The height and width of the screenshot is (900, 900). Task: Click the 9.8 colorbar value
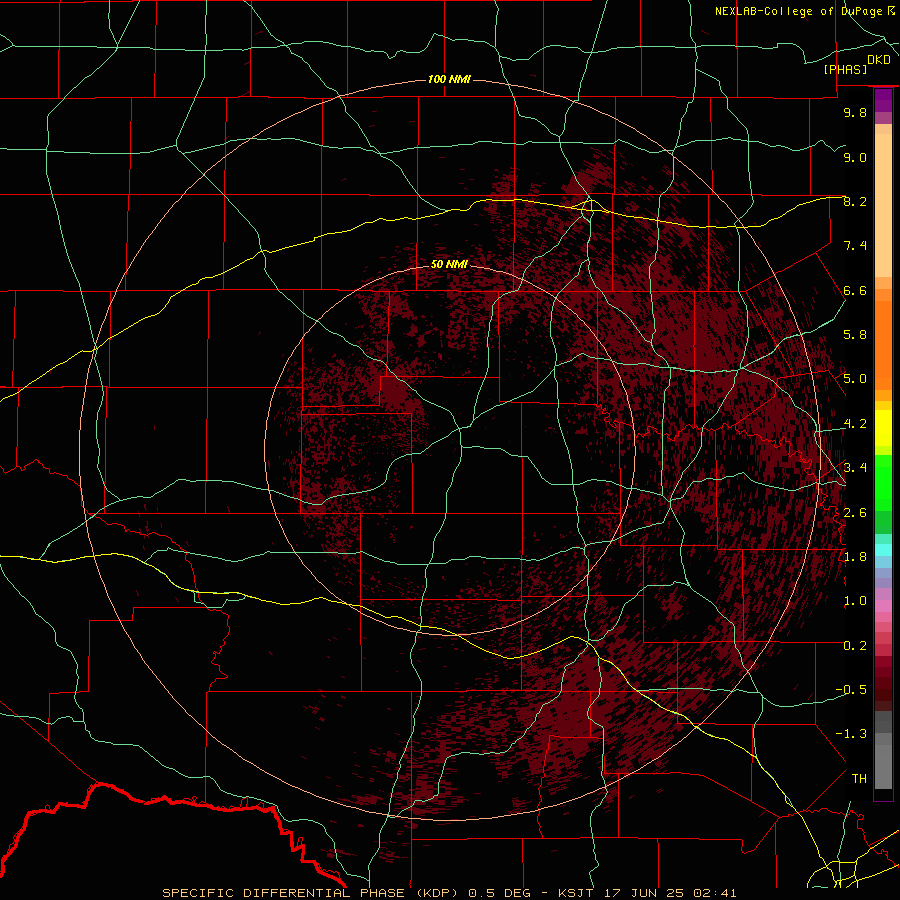coord(855,112)
